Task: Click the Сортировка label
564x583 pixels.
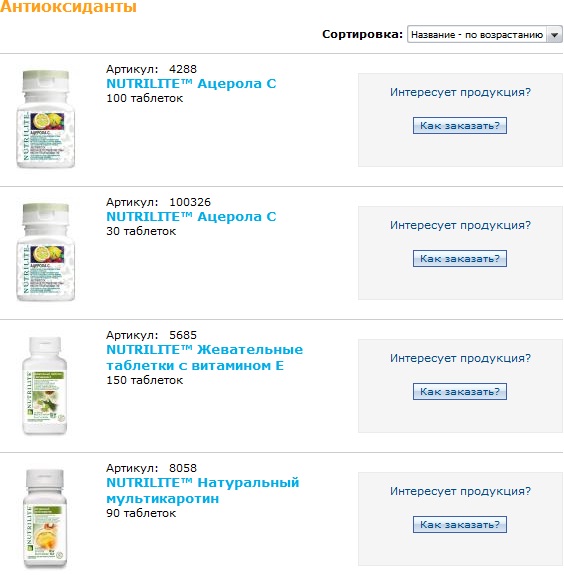Action: 362,34
